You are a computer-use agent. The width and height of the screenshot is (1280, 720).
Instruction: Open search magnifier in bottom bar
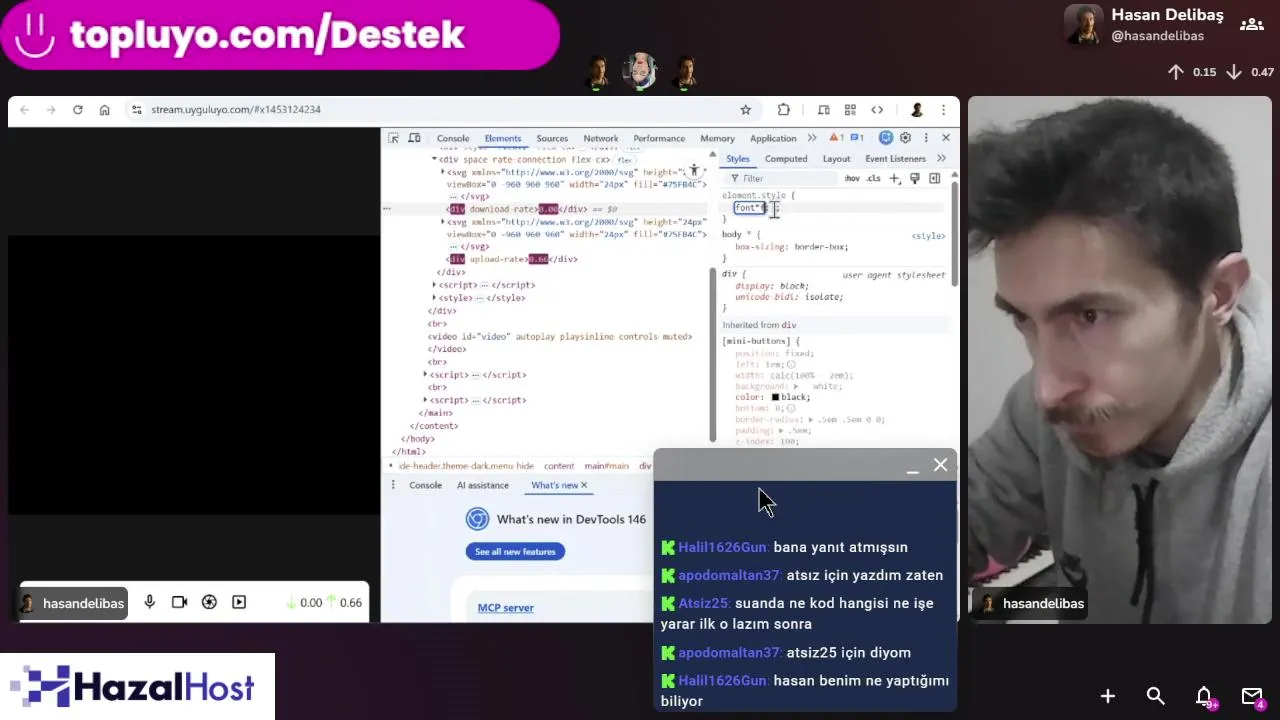[x=1156, y=696]
